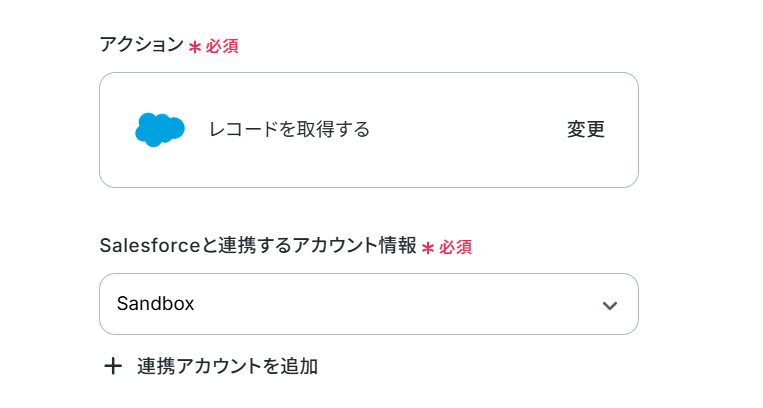This screenshot has width=763, height=408.
Task: Select the レコードを取得する action text
Action: coord(289,129)
